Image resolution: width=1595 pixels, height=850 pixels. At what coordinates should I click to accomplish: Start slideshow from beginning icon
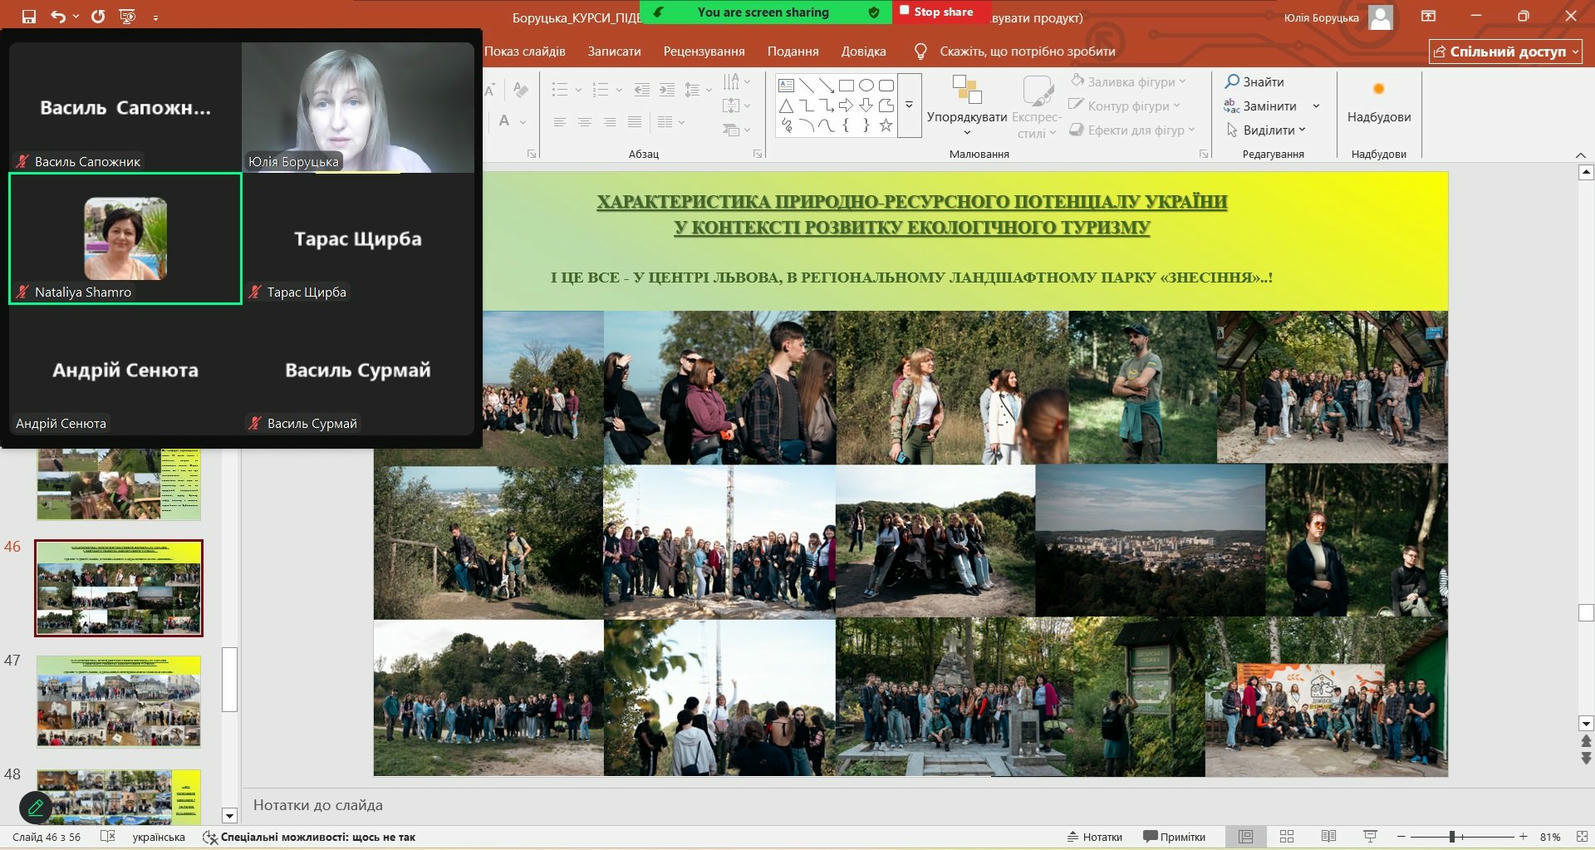point(127,16)
